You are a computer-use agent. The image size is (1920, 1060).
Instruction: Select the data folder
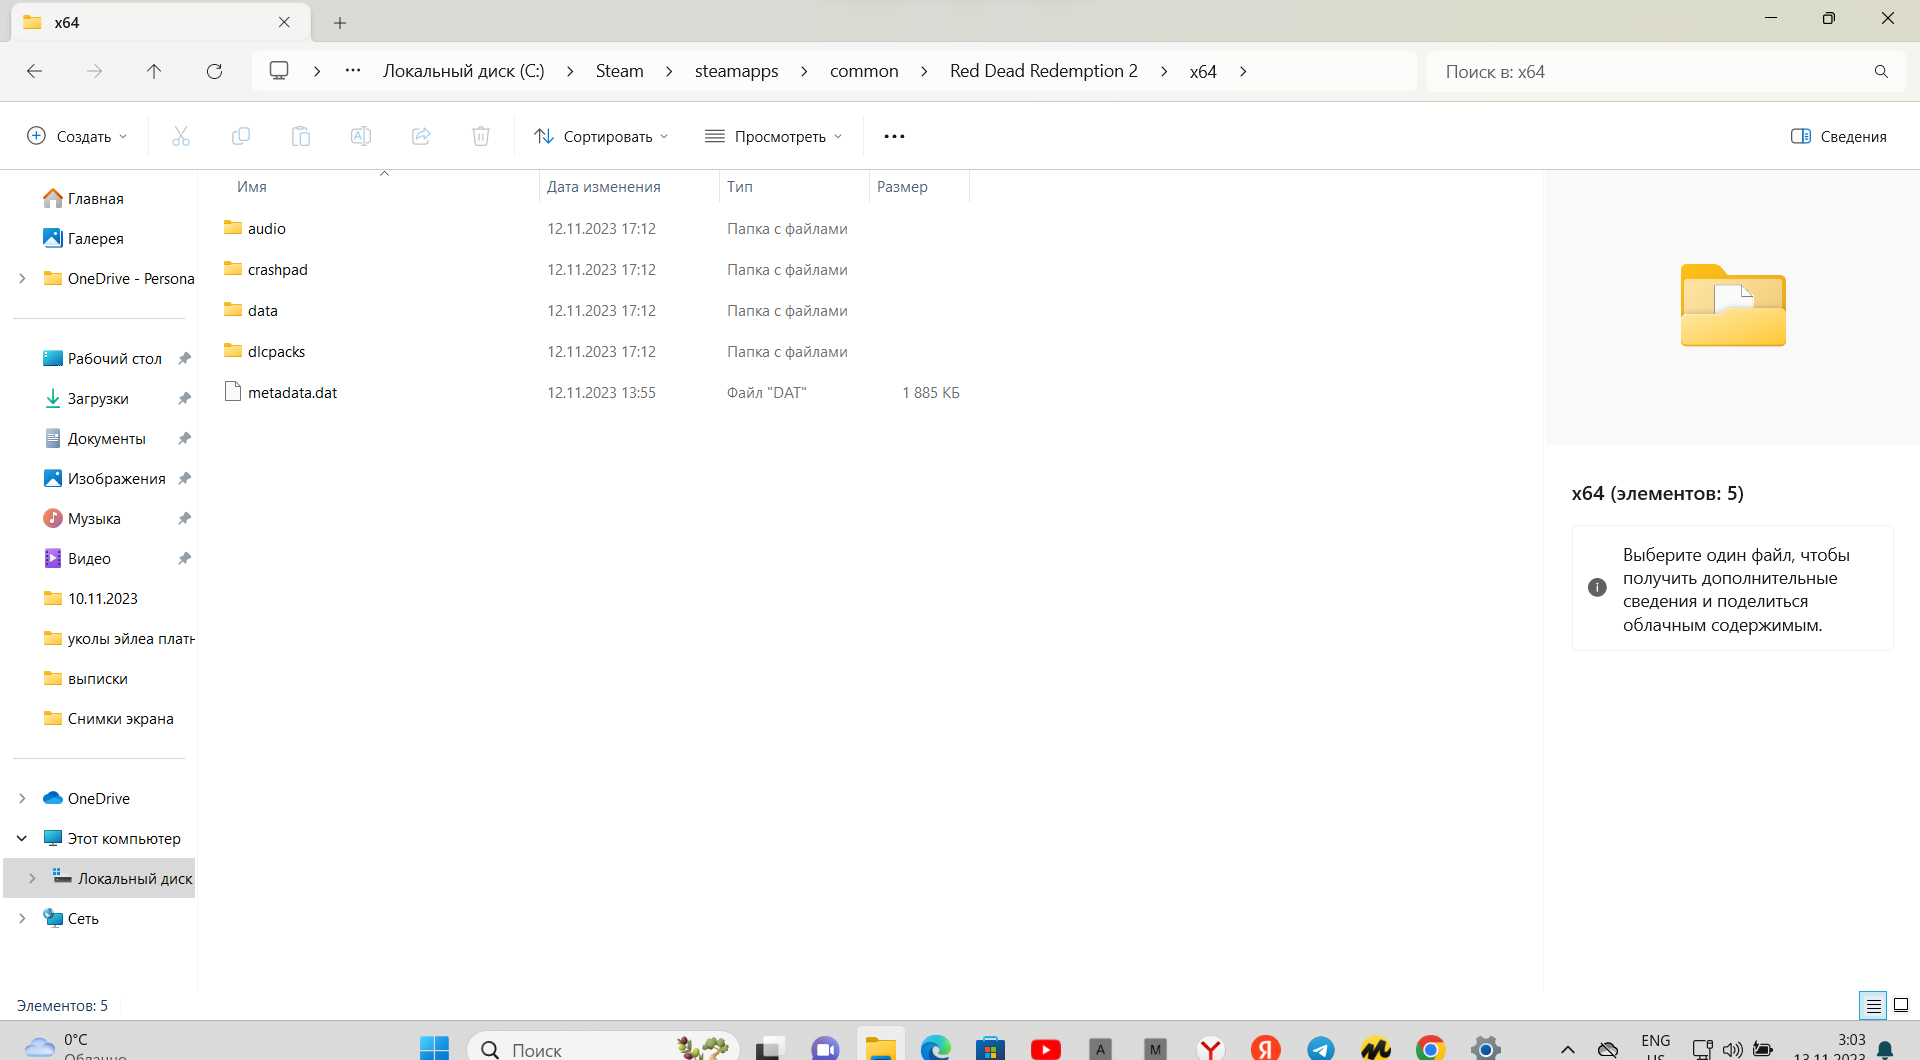click(262, 311)
